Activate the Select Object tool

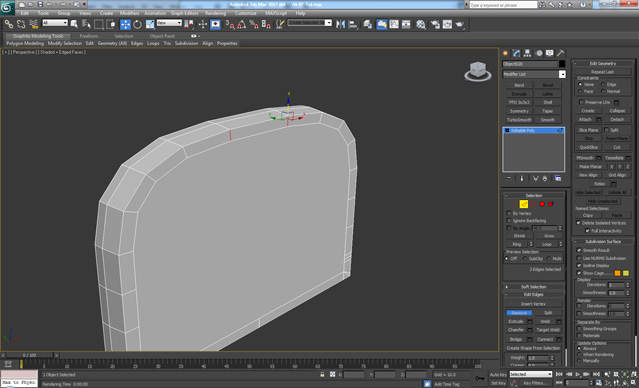[x=74, y=24]
